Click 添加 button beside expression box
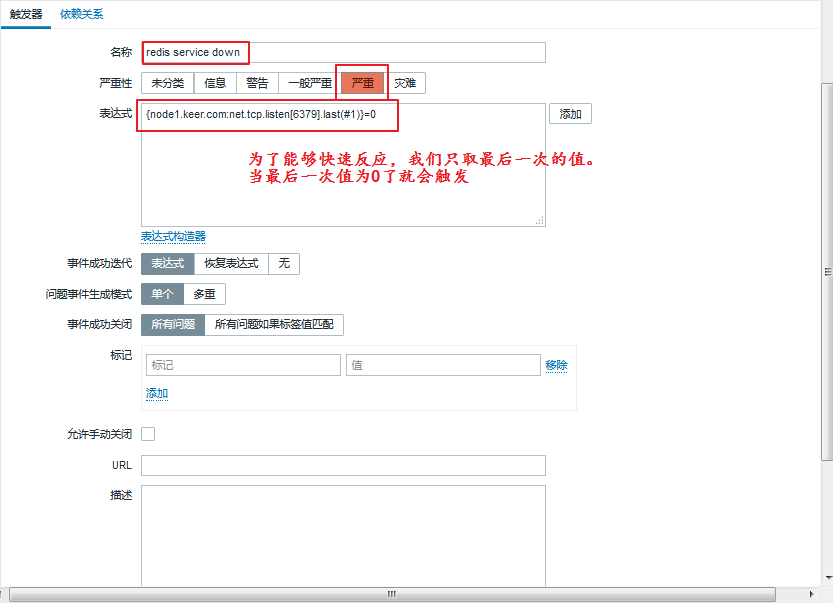Image resolution: width=833 pixels, height=603 pixels. (x=570, y=114)
